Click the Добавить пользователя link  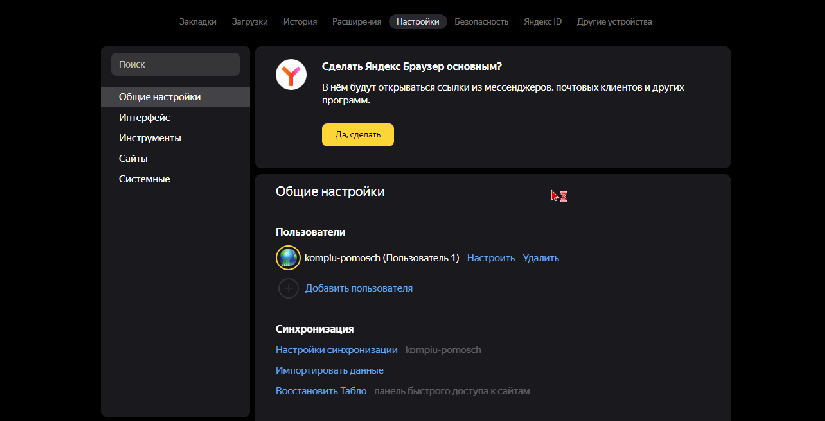(x=359, y=288)
